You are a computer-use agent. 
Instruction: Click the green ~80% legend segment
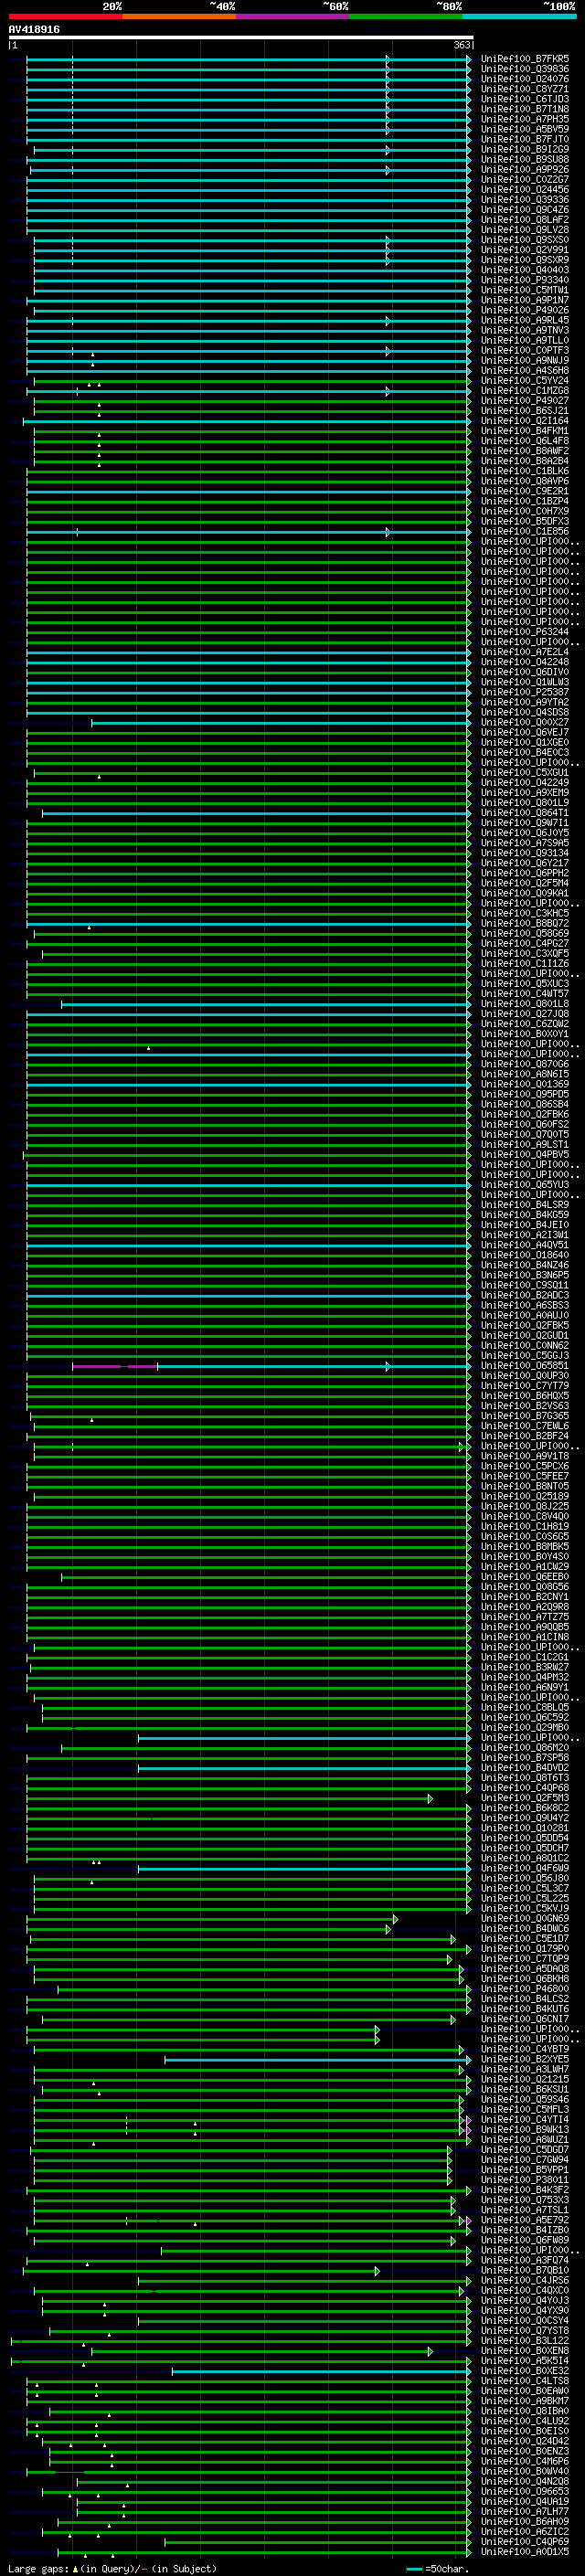(406, 17)
